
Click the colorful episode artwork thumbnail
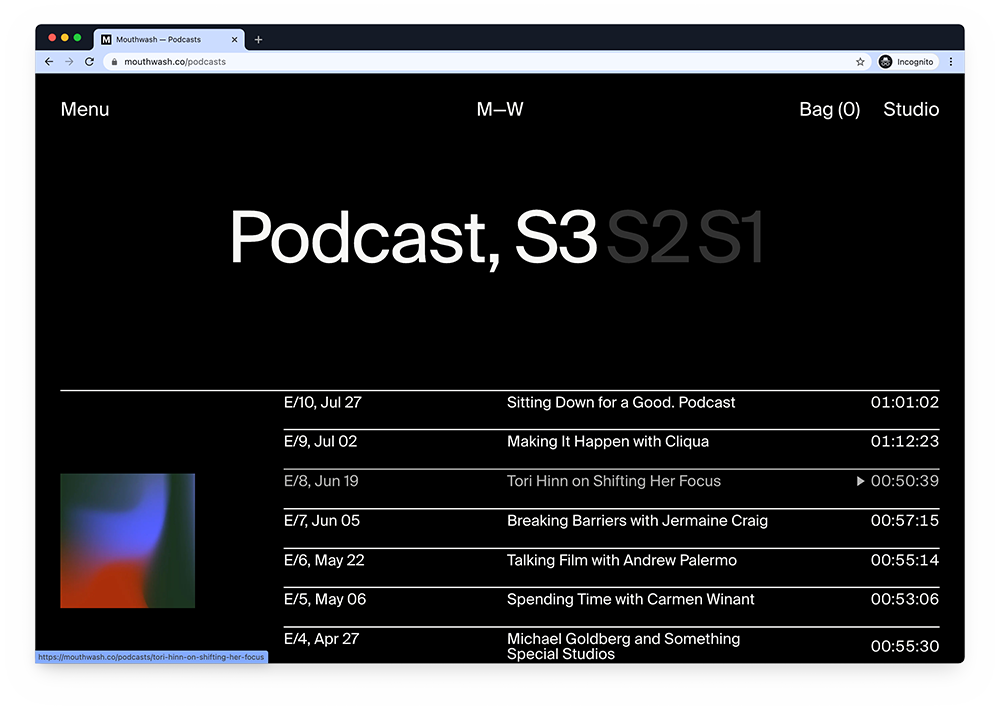click(x=127, y=541)
